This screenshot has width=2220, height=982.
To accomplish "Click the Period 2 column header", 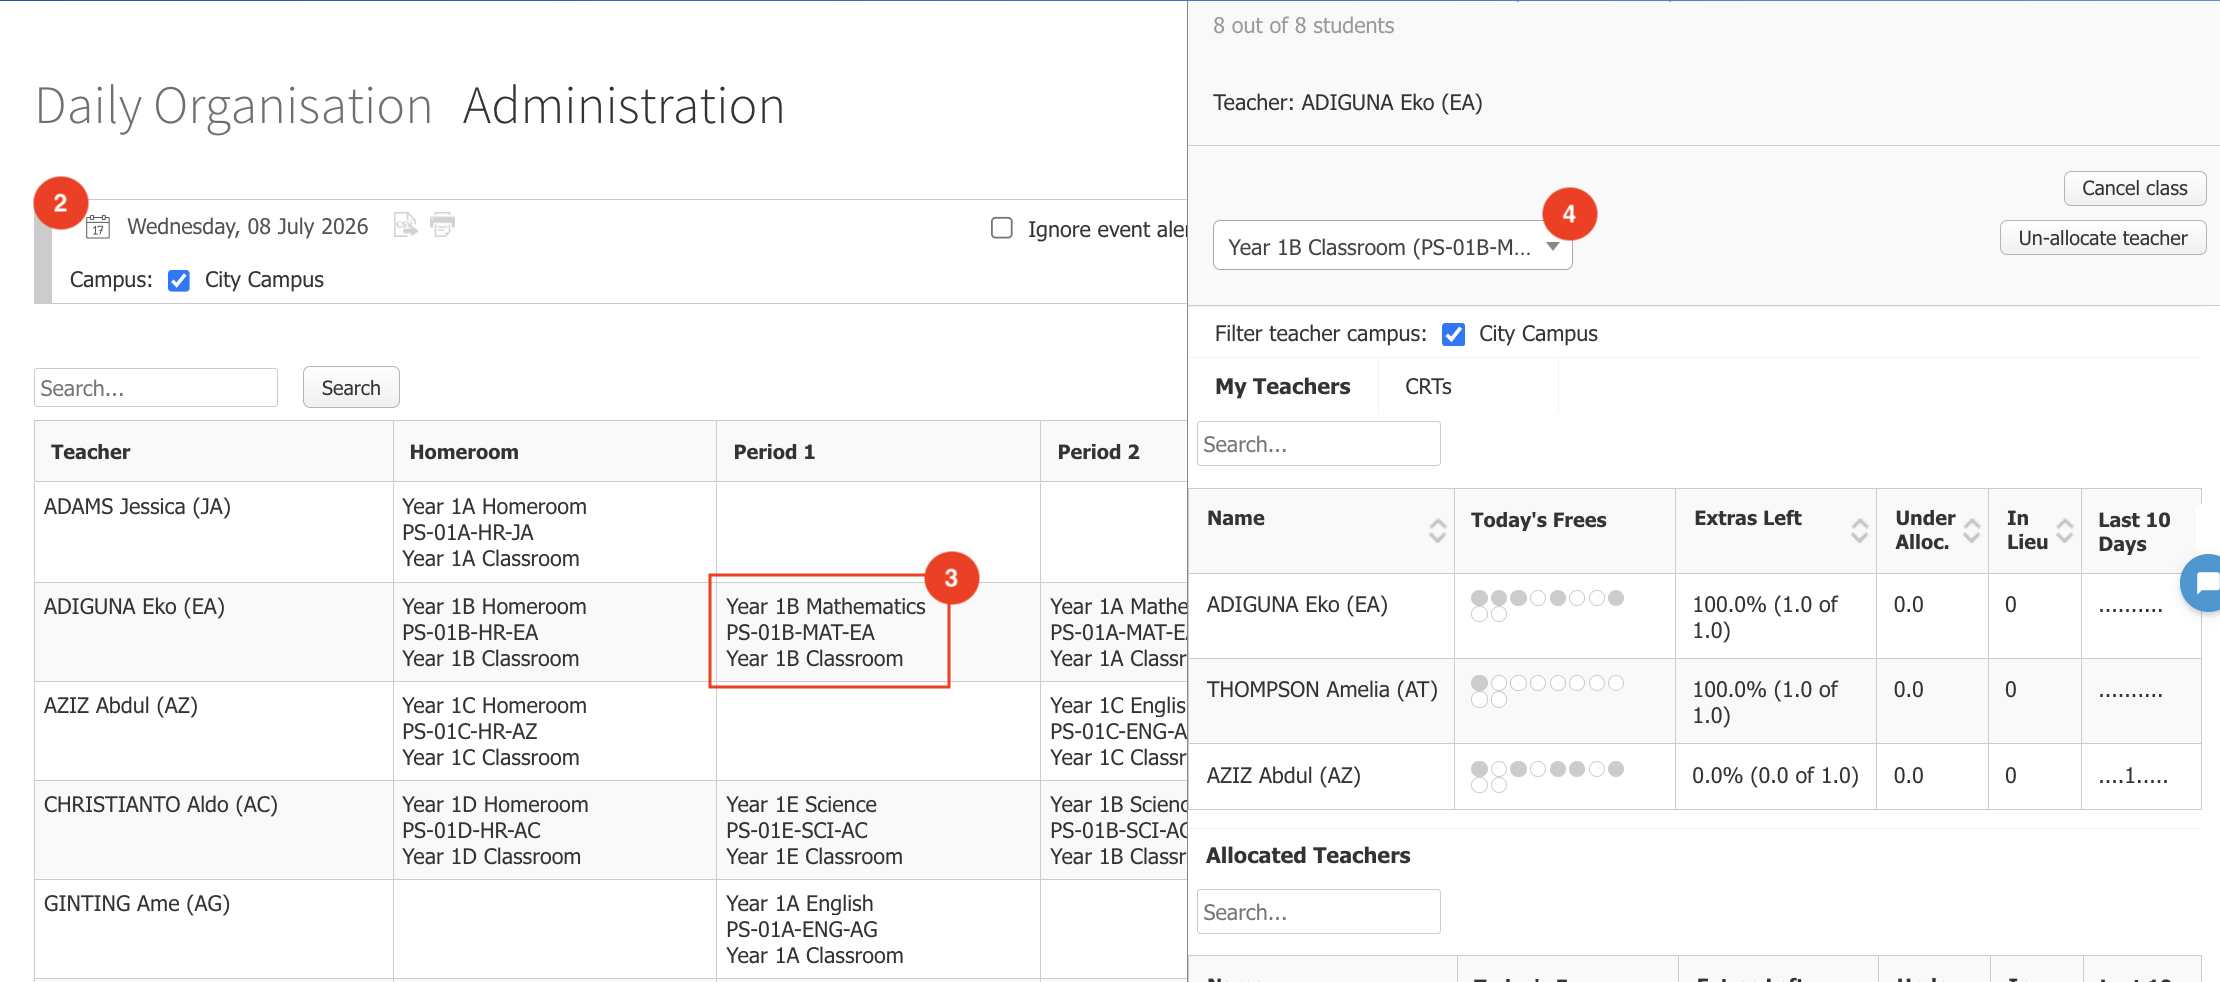I will coord(1098,452).
